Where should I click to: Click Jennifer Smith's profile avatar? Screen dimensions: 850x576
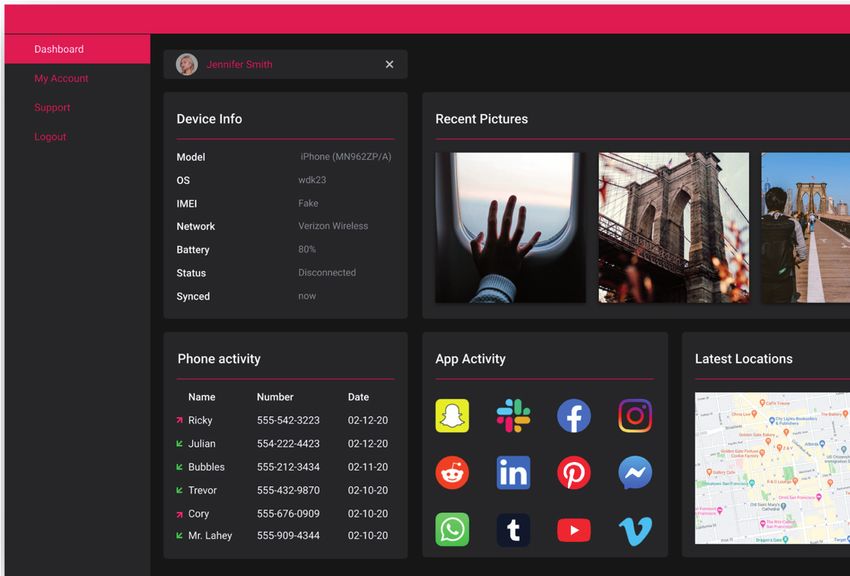pos(186,64)
